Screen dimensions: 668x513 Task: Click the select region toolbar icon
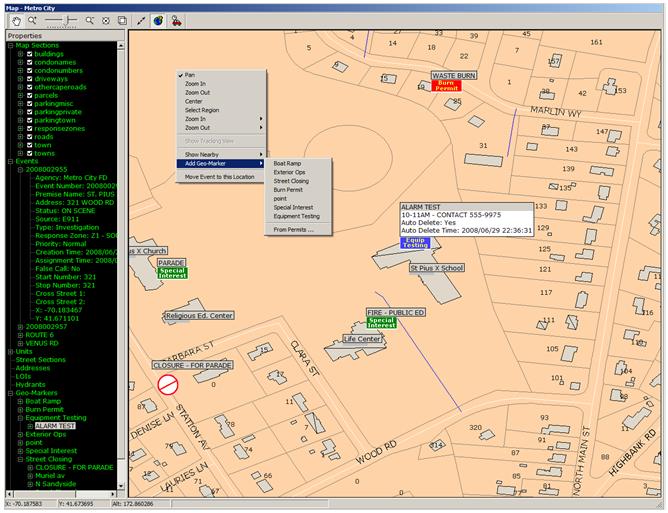point(121,20)
